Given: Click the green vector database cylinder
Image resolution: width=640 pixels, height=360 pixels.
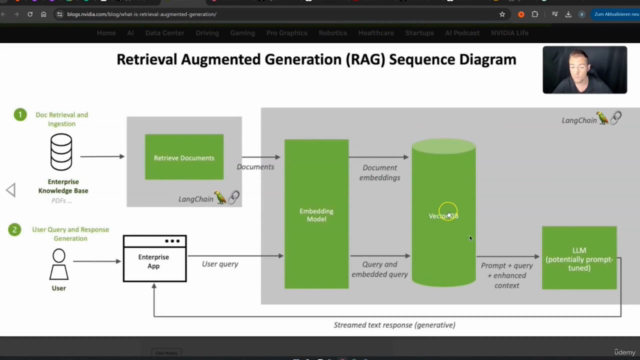Looking at the screenshot, I should 444,212.
